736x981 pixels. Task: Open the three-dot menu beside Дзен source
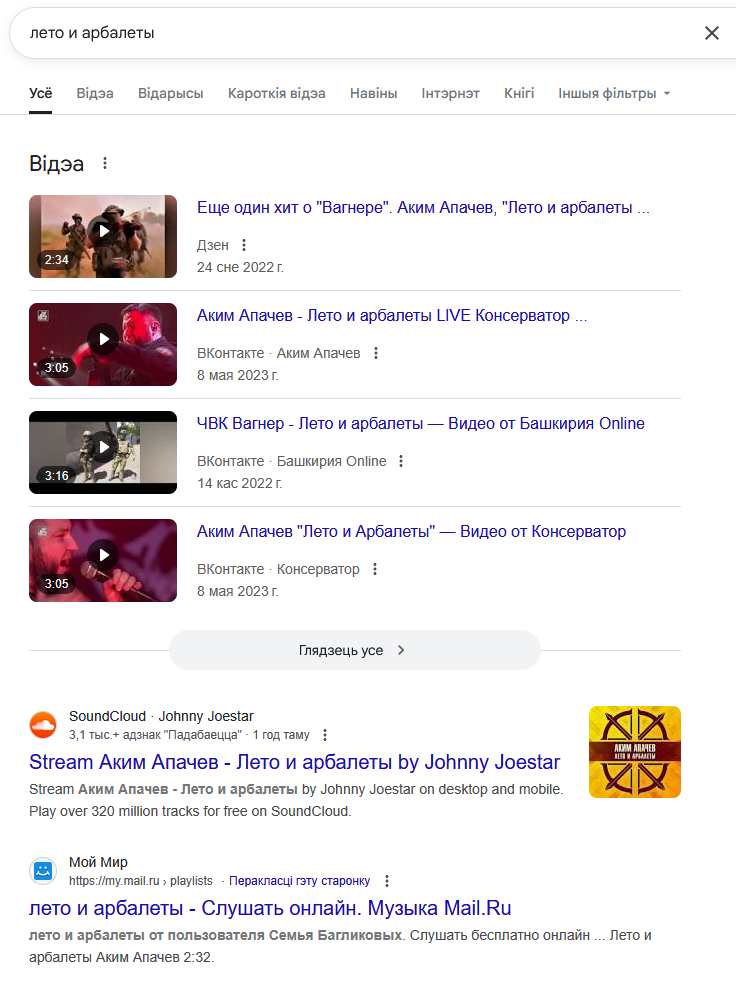(244, 245)
